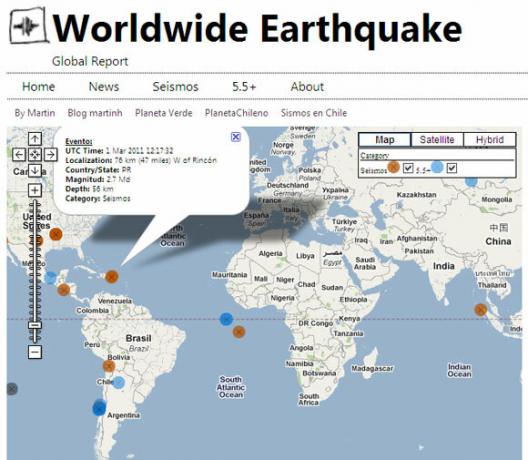Viewport: 528px width, 460px height.
Task: Switch to Hybrid view
Action: click(x=490, y=139)
